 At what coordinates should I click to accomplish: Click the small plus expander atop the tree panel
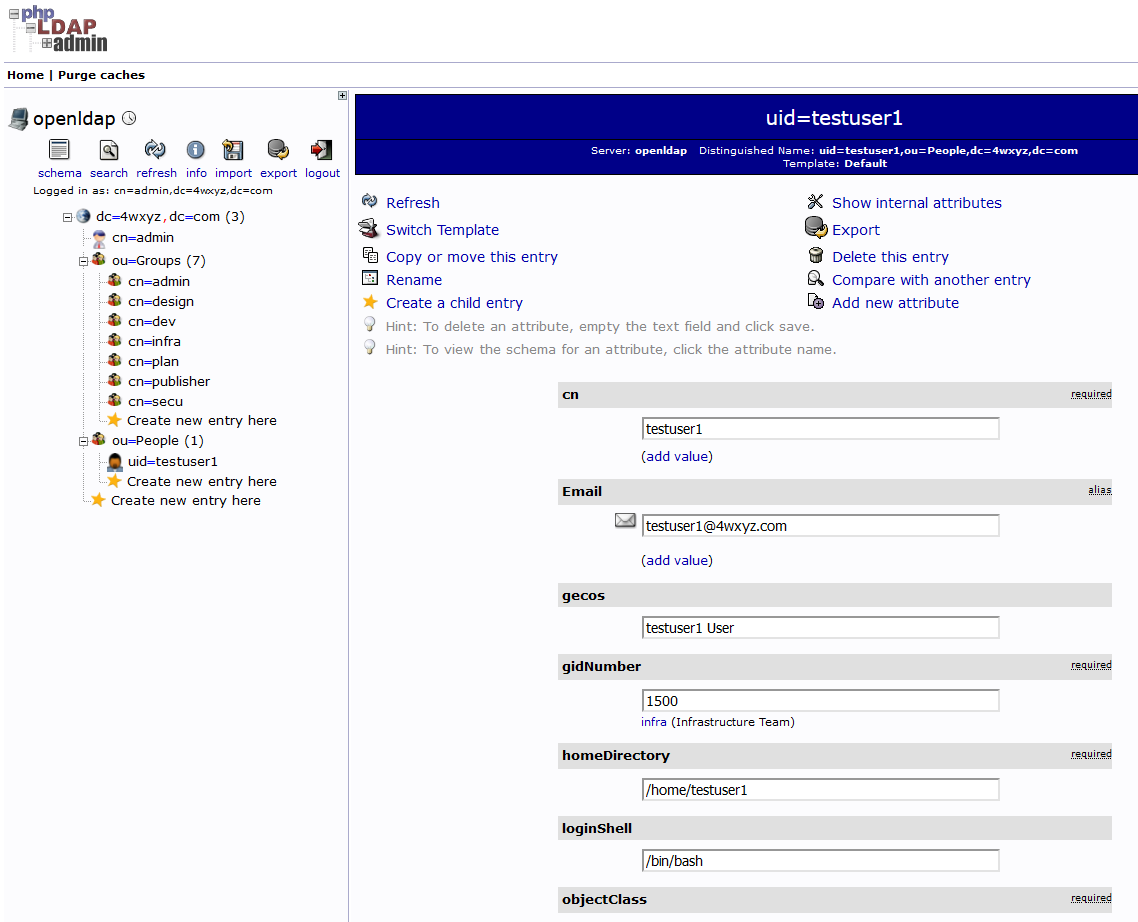[x=343, y=96]
